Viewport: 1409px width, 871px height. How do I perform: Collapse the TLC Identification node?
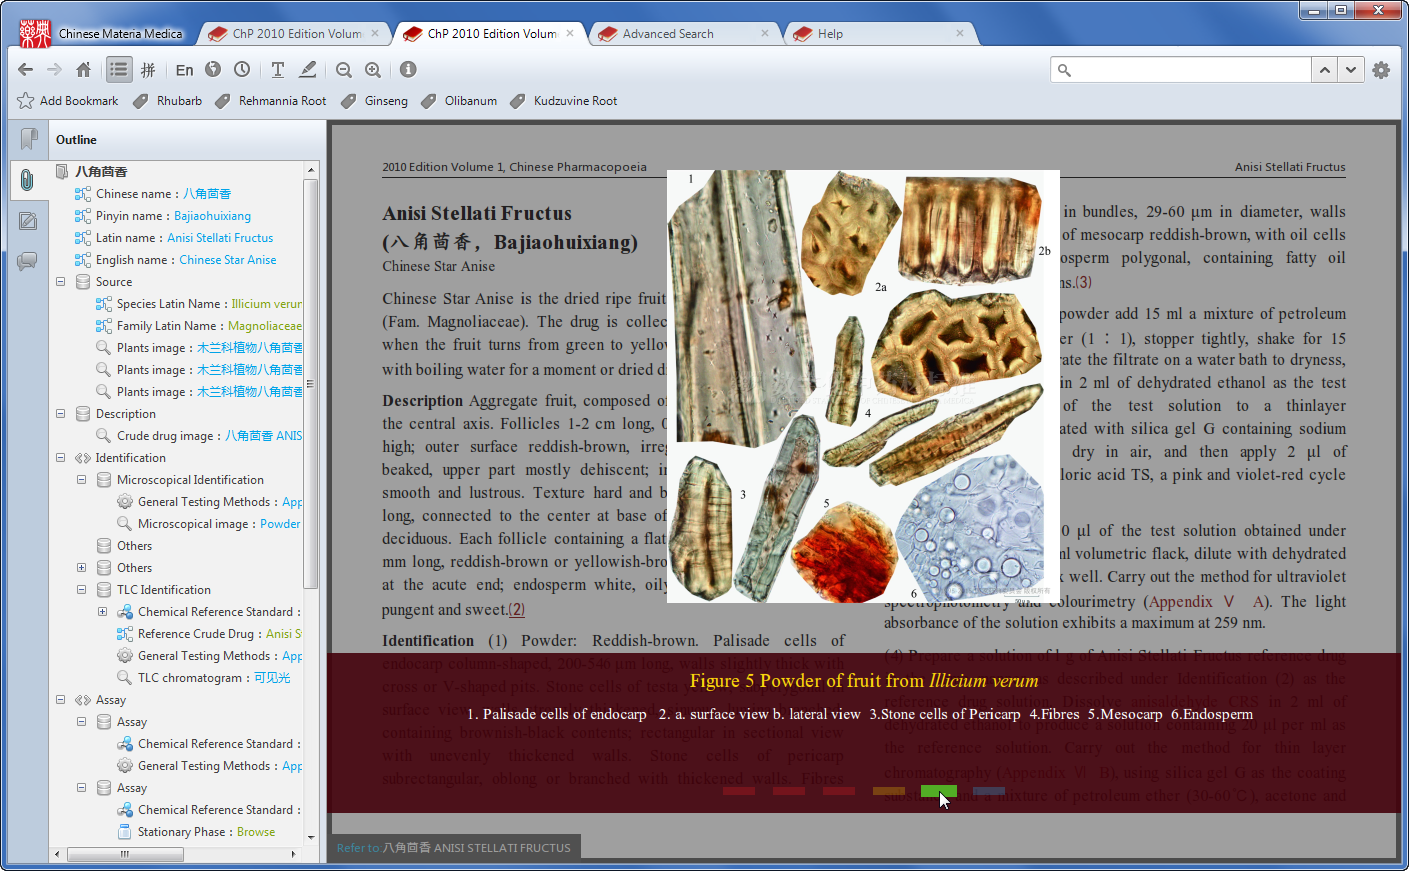(81, 590)
